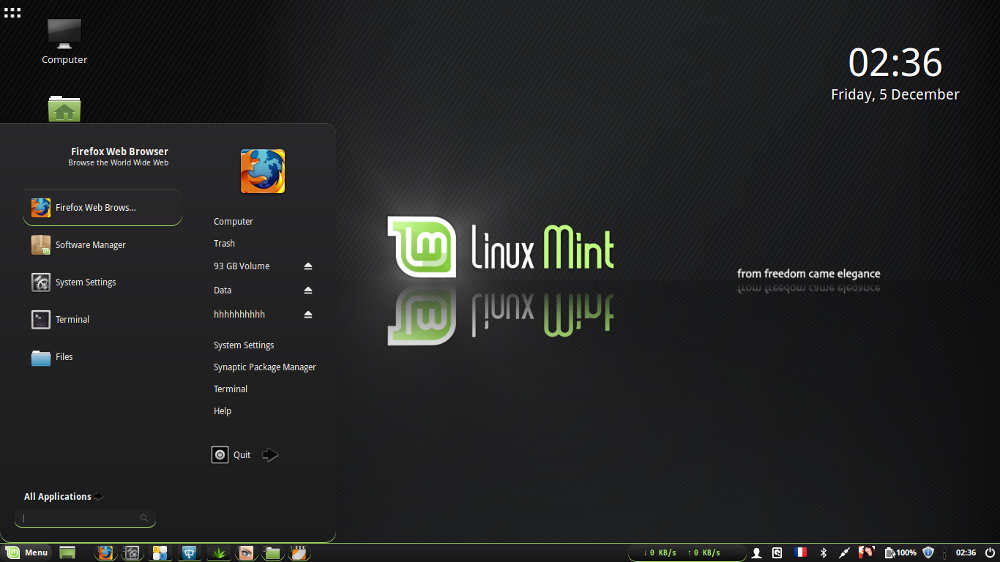Image resolution: width=1000 pixels, height=562 pixels.
Task: Click Friday, 5 December date text
Action: 895,94
